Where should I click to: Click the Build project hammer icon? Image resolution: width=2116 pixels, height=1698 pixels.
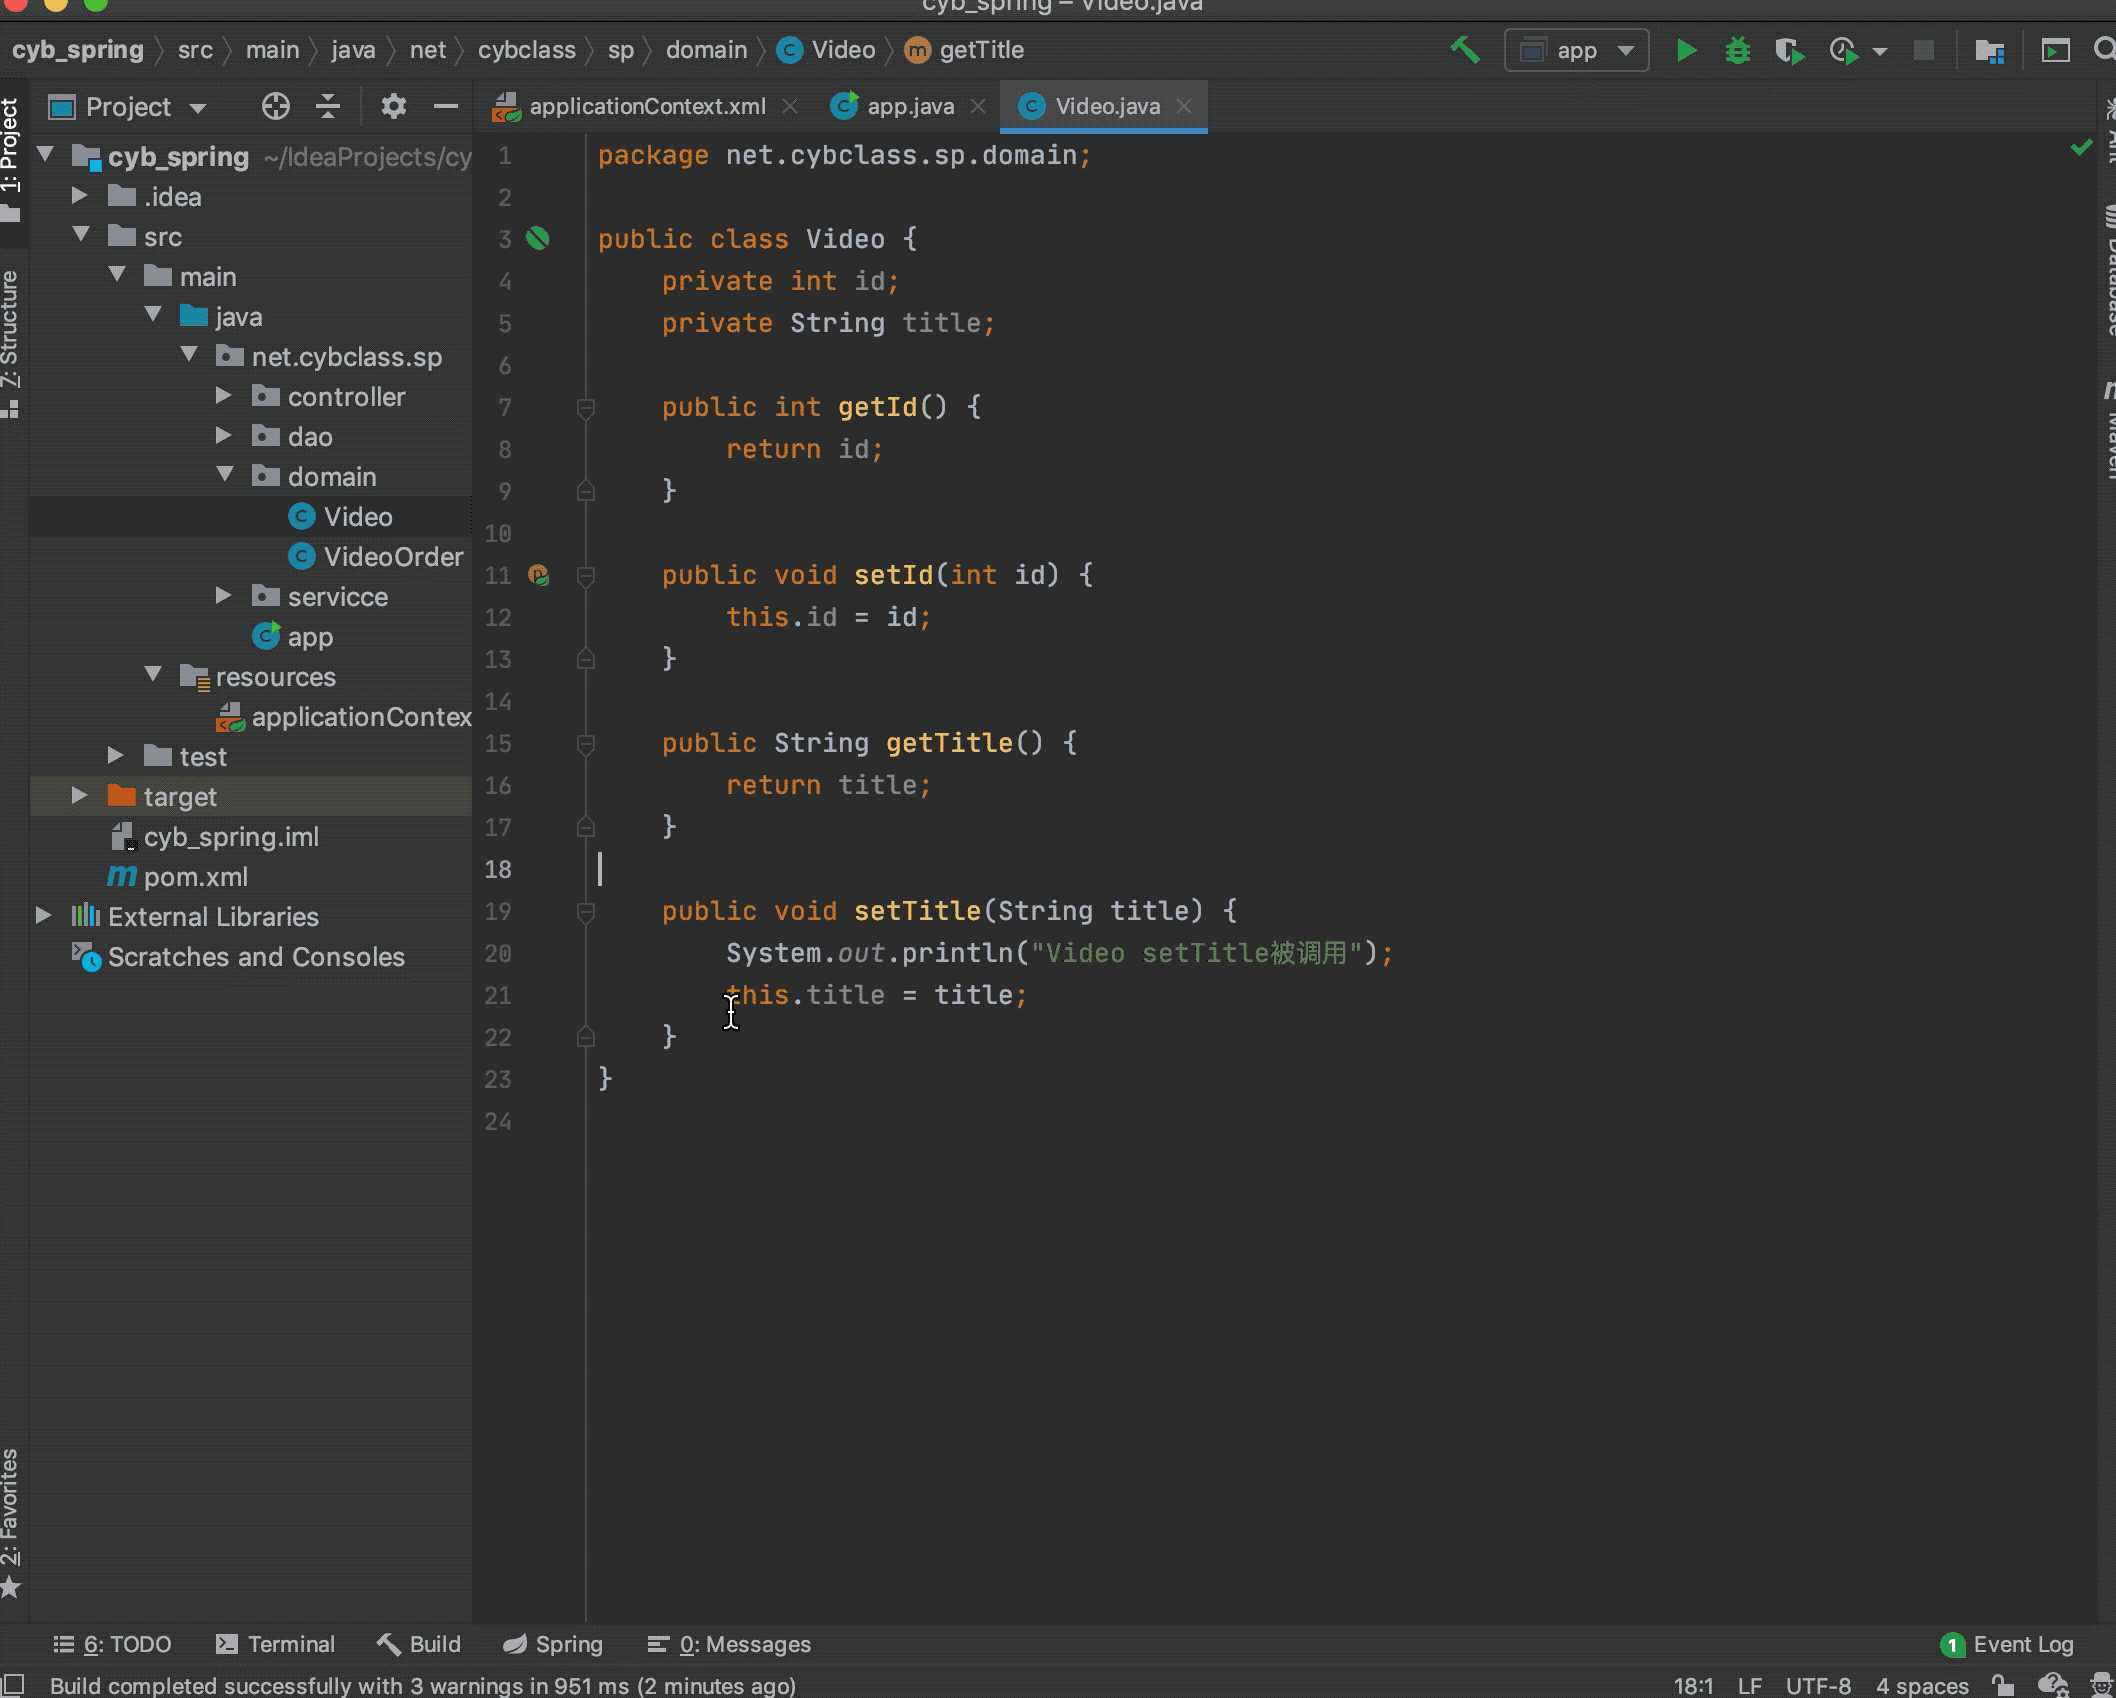[x=1465, y=50]
